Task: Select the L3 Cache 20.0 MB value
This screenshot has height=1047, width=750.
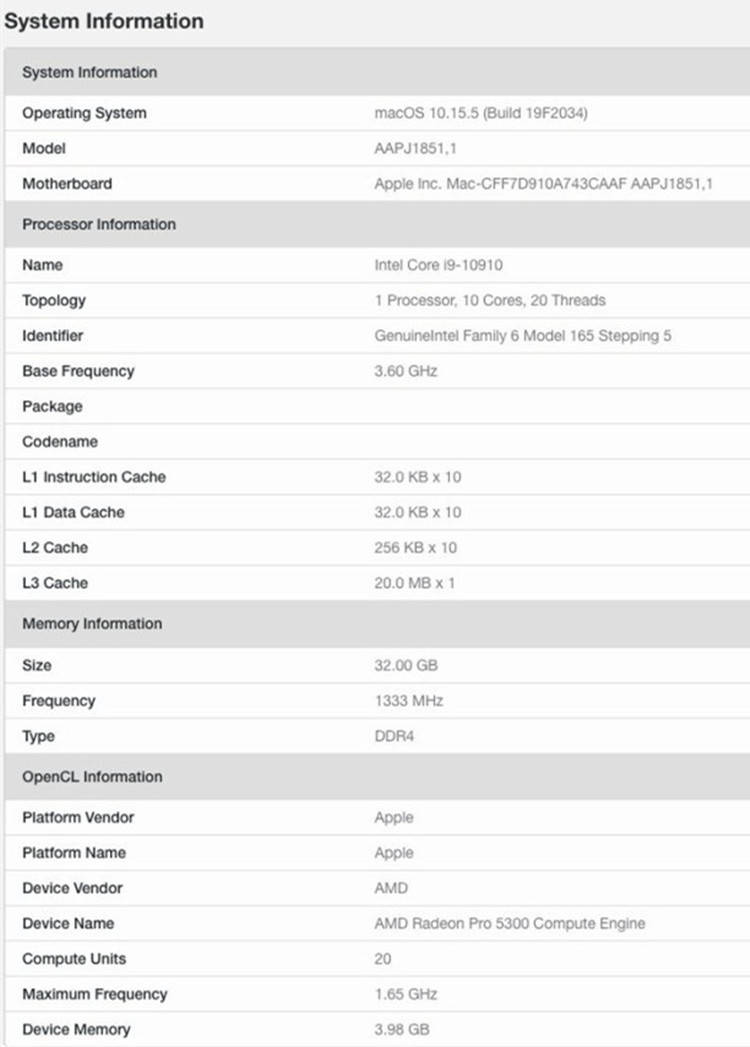Action: click(414, 583)
